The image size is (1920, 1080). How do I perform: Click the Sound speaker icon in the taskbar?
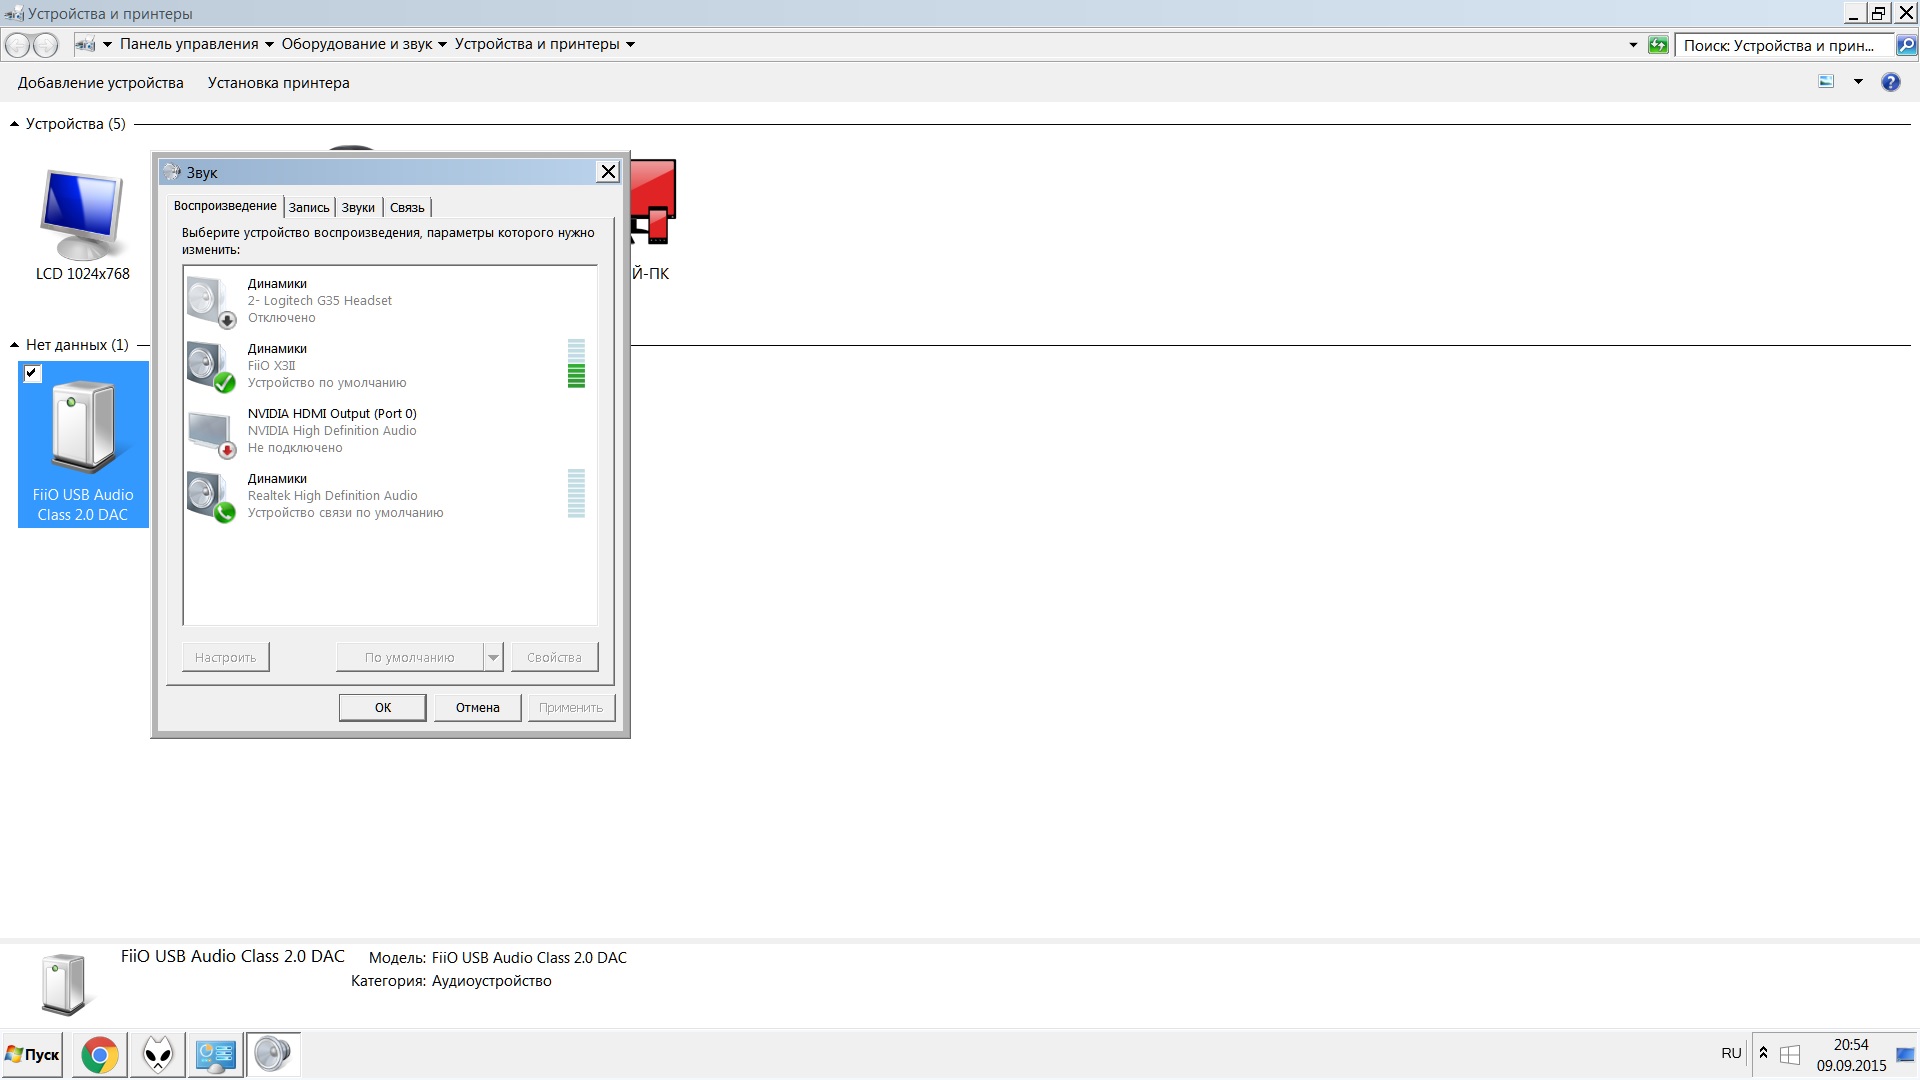[x=272, y=1054]
